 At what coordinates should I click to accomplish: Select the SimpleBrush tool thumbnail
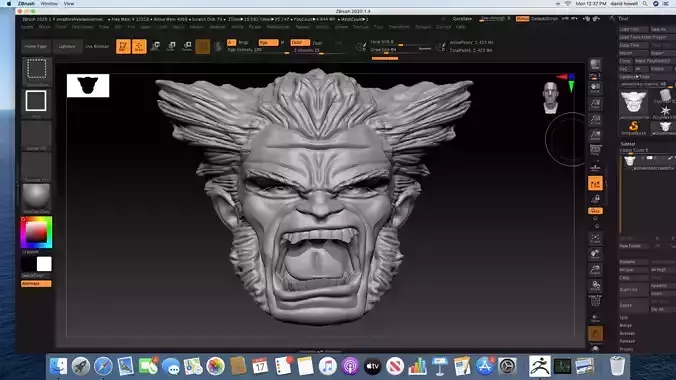click(633, 127)
